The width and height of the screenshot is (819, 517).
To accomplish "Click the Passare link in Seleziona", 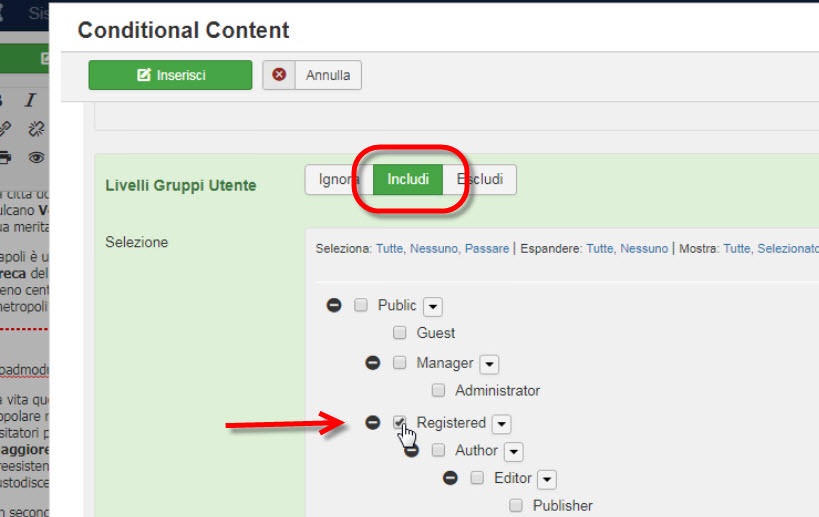I will pyautogui.click(x=486, y=248).
